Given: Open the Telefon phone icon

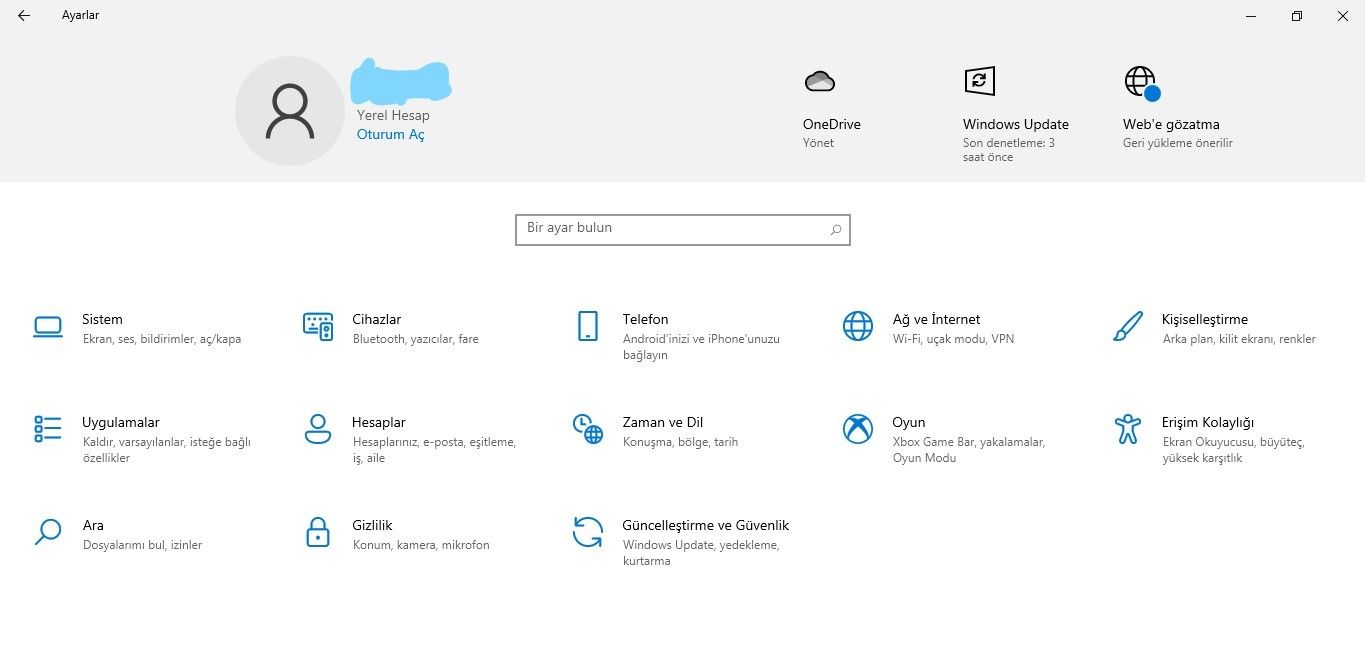Looking at the screenshot, I should (x=588, y=326).
